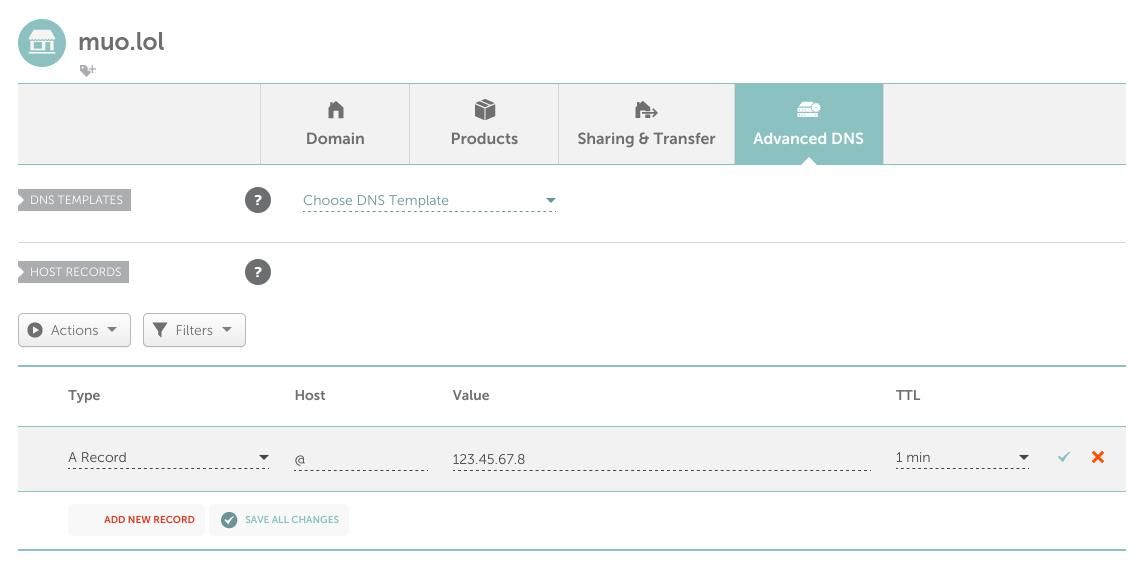Screen dimensions: 1138x563
Task: Click the muo.lol domain title
Action: tap(121, 41)
